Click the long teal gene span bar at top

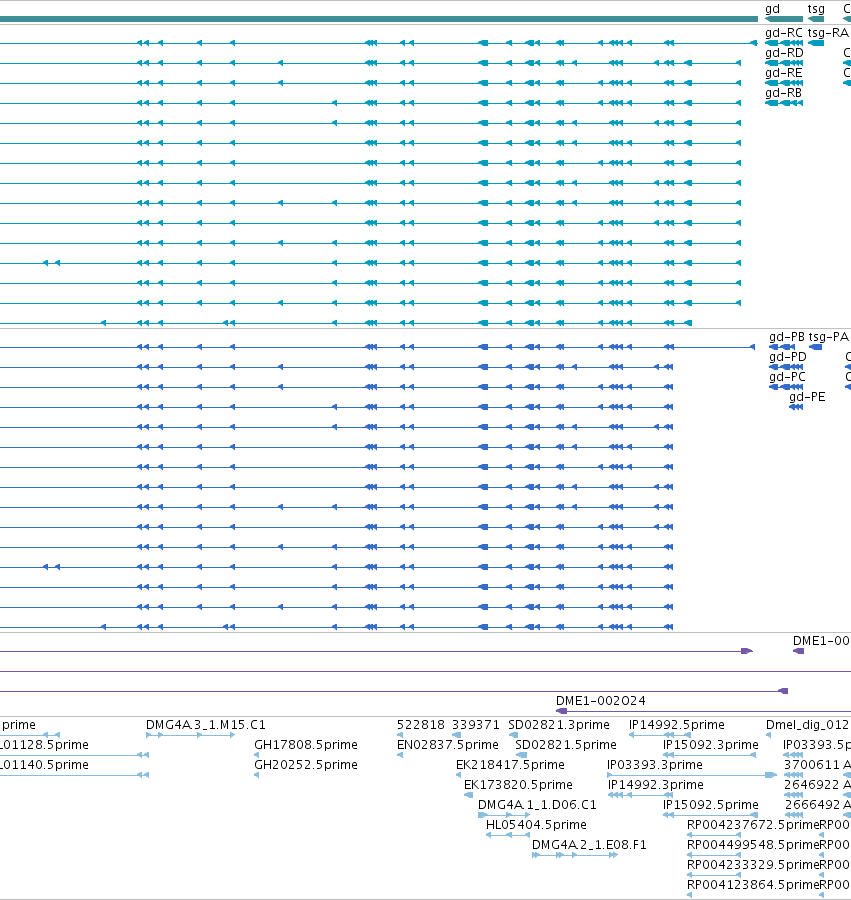pos(379,20)
